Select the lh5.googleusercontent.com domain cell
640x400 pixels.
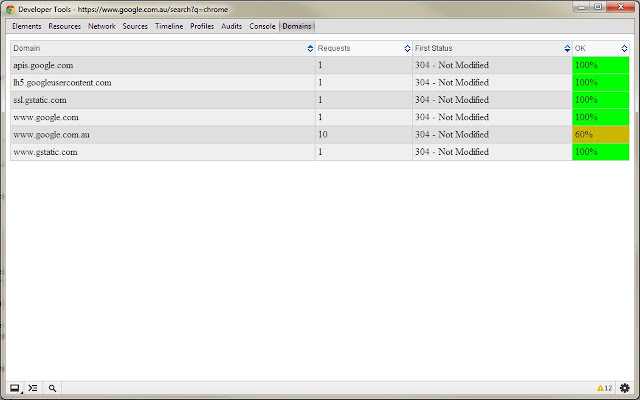(163, 82)
